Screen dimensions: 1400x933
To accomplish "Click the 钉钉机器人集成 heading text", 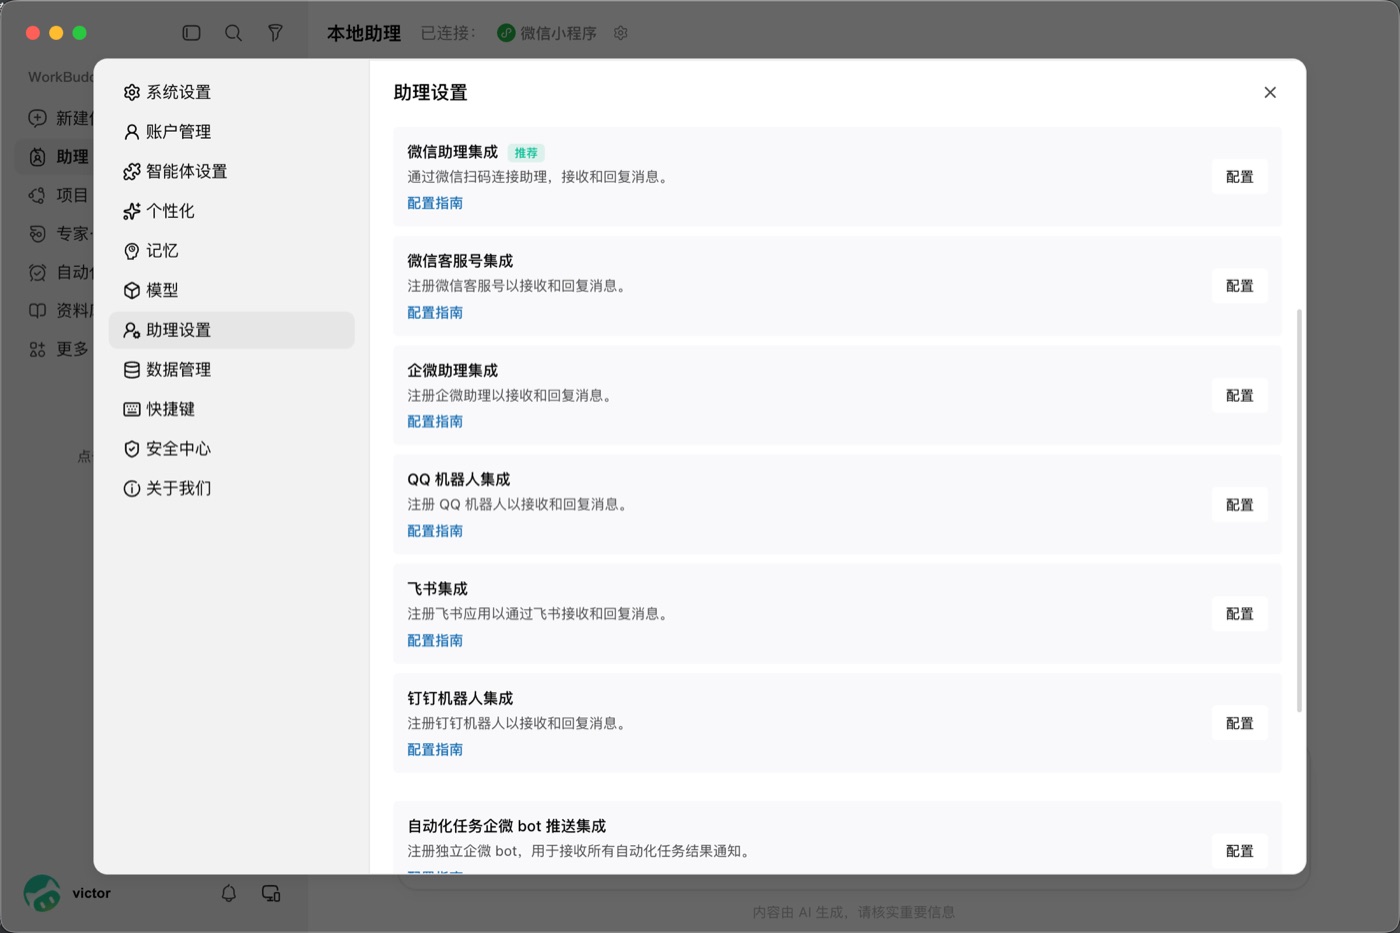I will (460, 698).
